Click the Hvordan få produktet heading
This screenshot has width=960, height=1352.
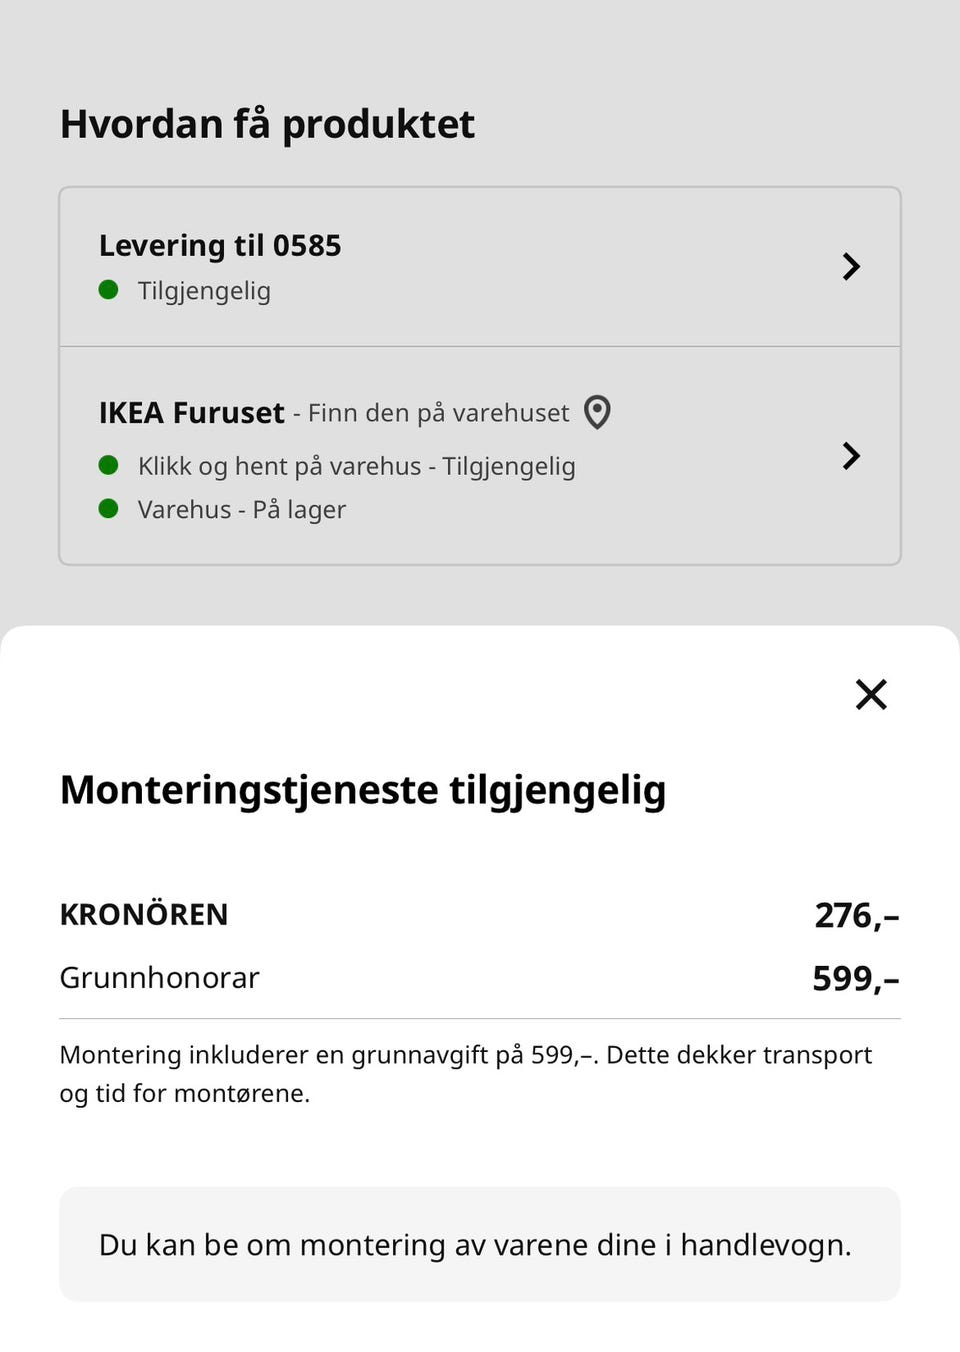click(268, 124)
